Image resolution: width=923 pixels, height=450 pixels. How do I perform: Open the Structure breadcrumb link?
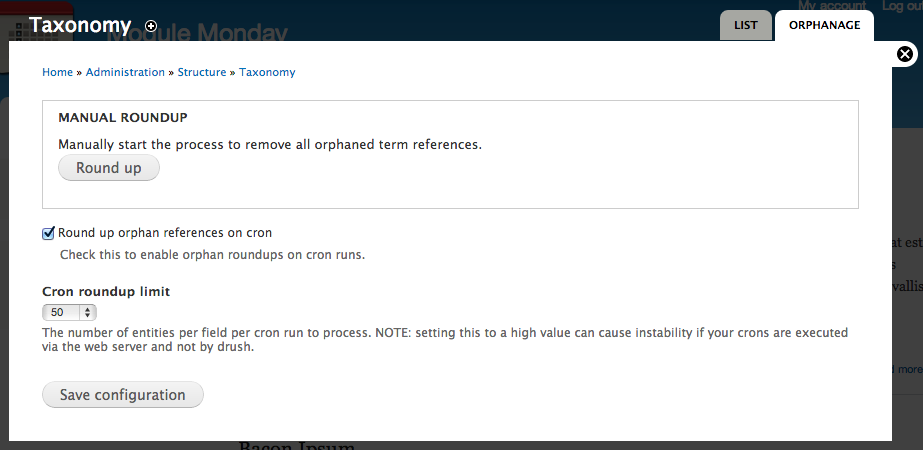202,72
